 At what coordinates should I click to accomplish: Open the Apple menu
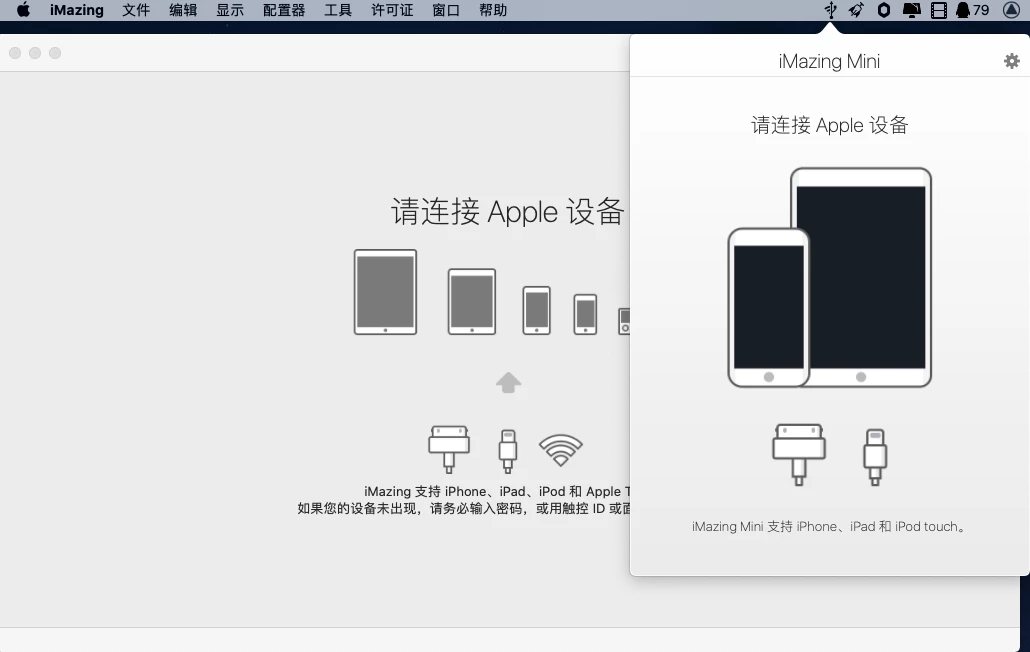pos(23,10)
